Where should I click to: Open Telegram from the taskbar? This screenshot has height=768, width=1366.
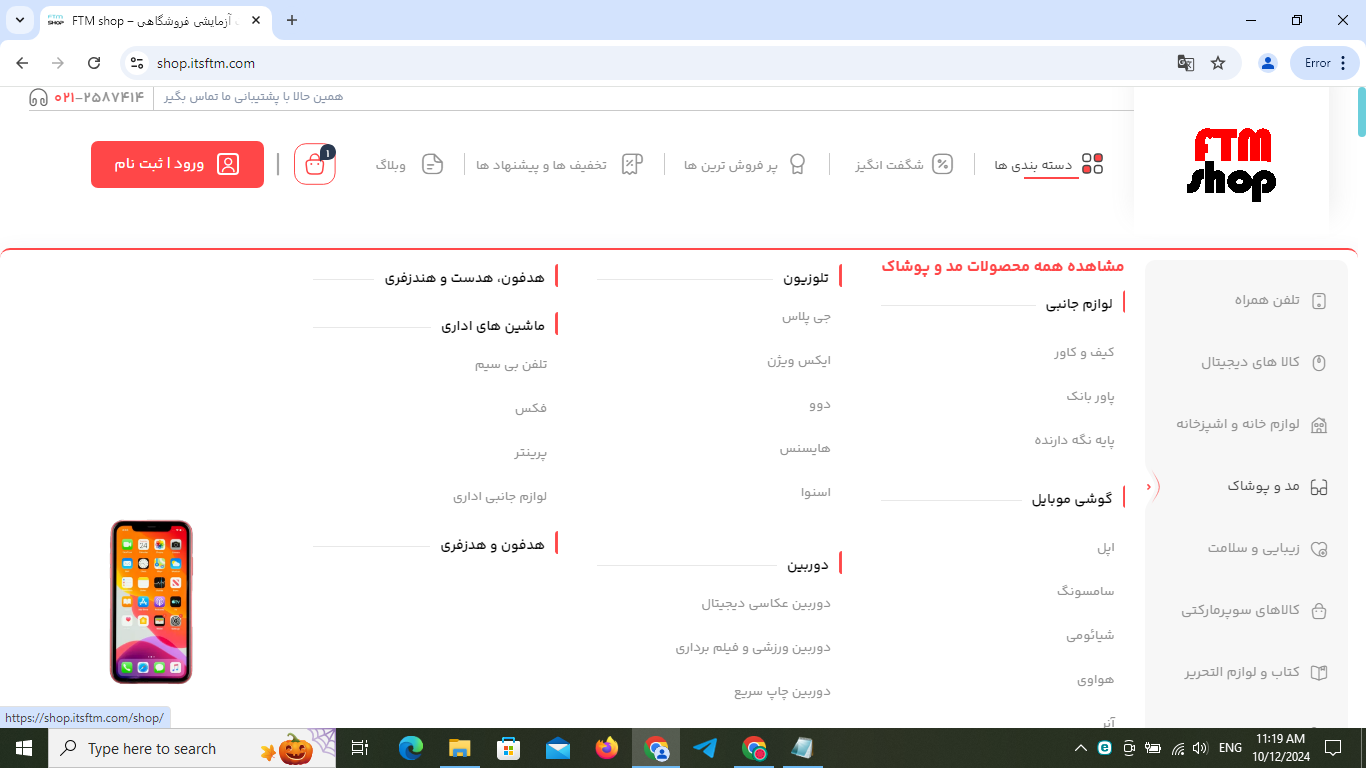[705, 748]
